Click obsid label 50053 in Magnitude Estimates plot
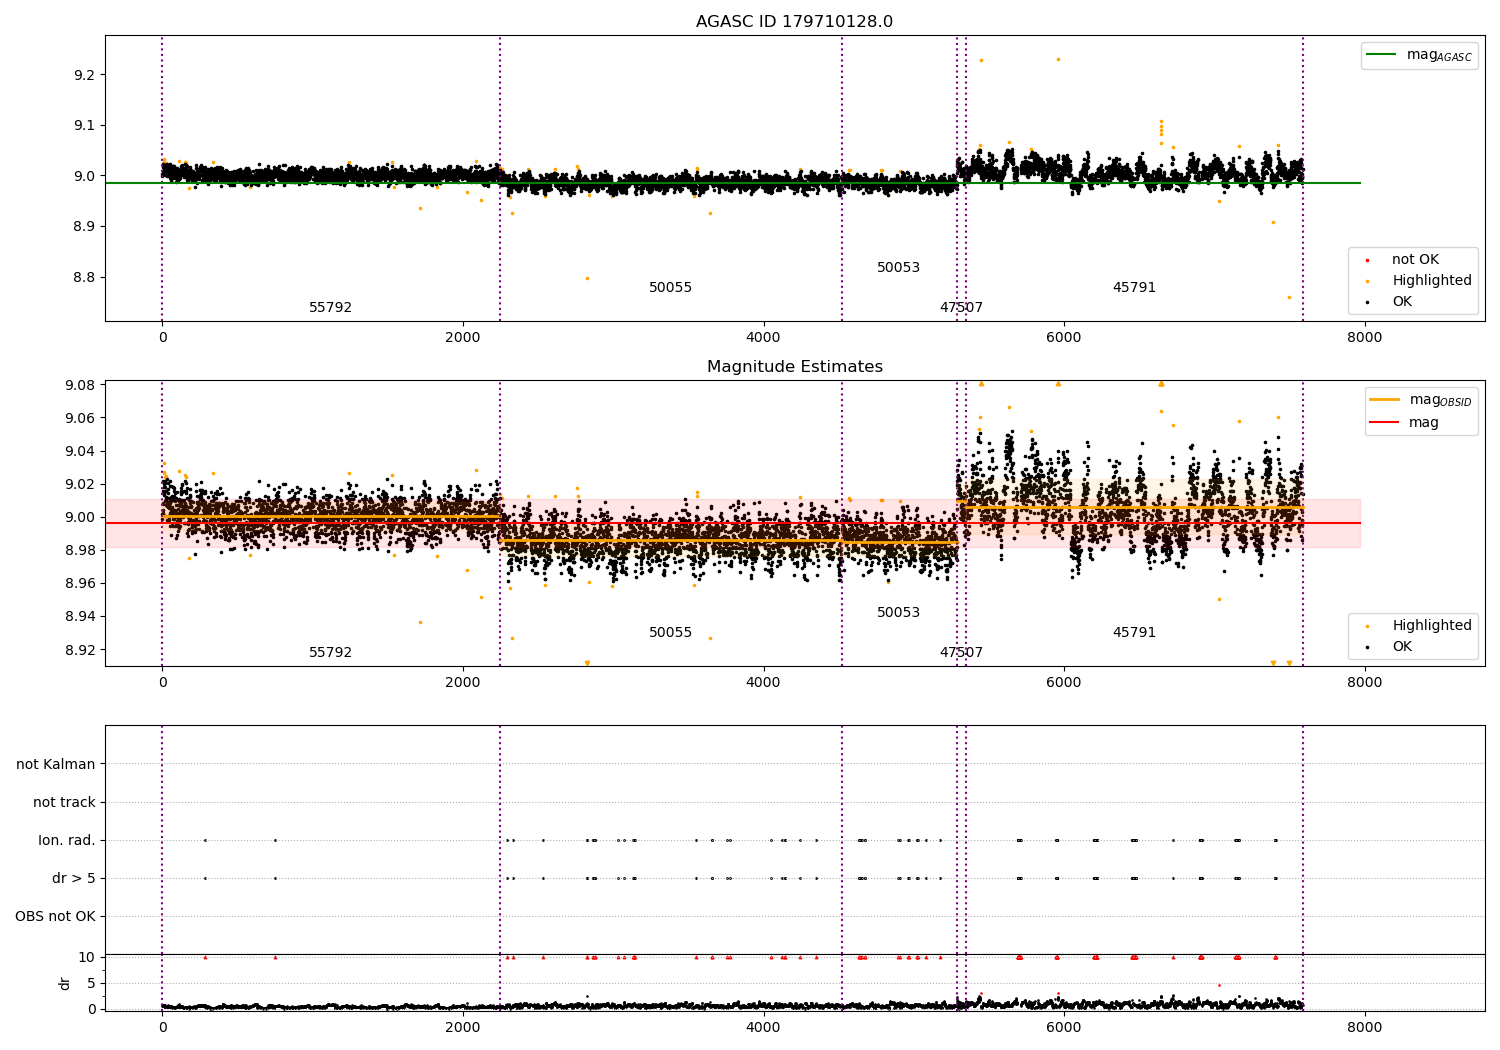Image resolution: width=1500 pixels, height=1050 pixels. pos(898,613)
